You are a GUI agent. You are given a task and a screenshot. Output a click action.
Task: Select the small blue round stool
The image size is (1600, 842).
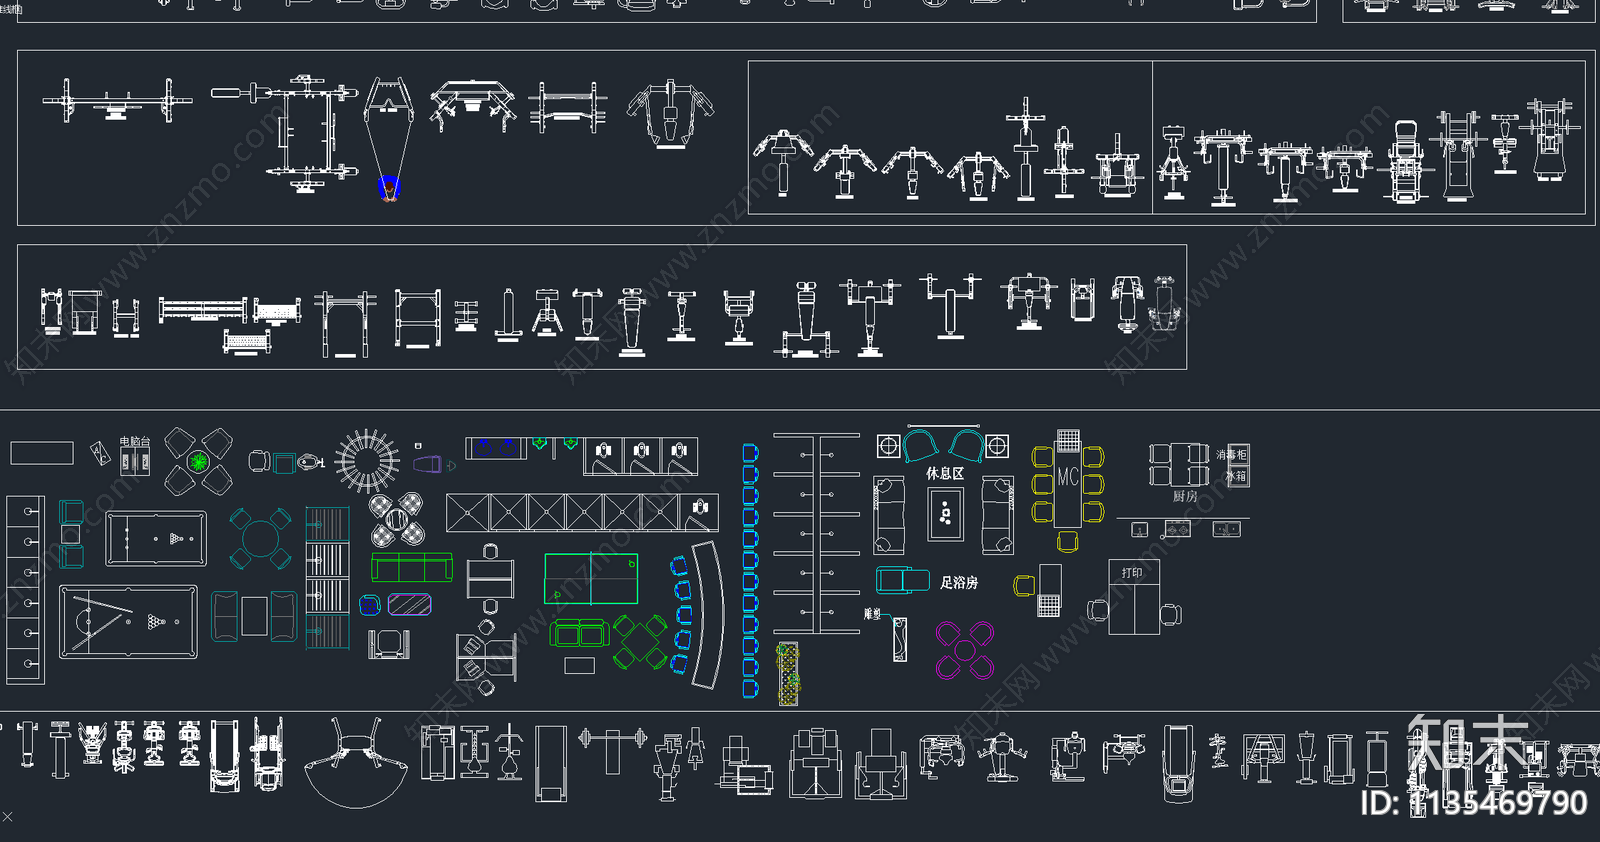point(370,604)
